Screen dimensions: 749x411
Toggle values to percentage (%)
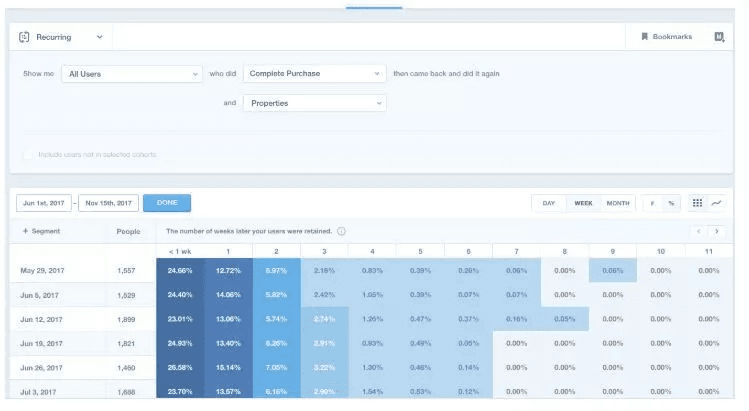pyautogui.click(x=670, y=203)
